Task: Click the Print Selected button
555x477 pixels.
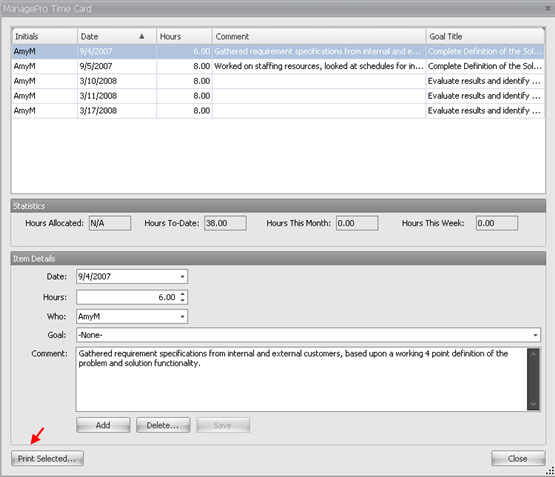Action: click(x=47, y=458)
